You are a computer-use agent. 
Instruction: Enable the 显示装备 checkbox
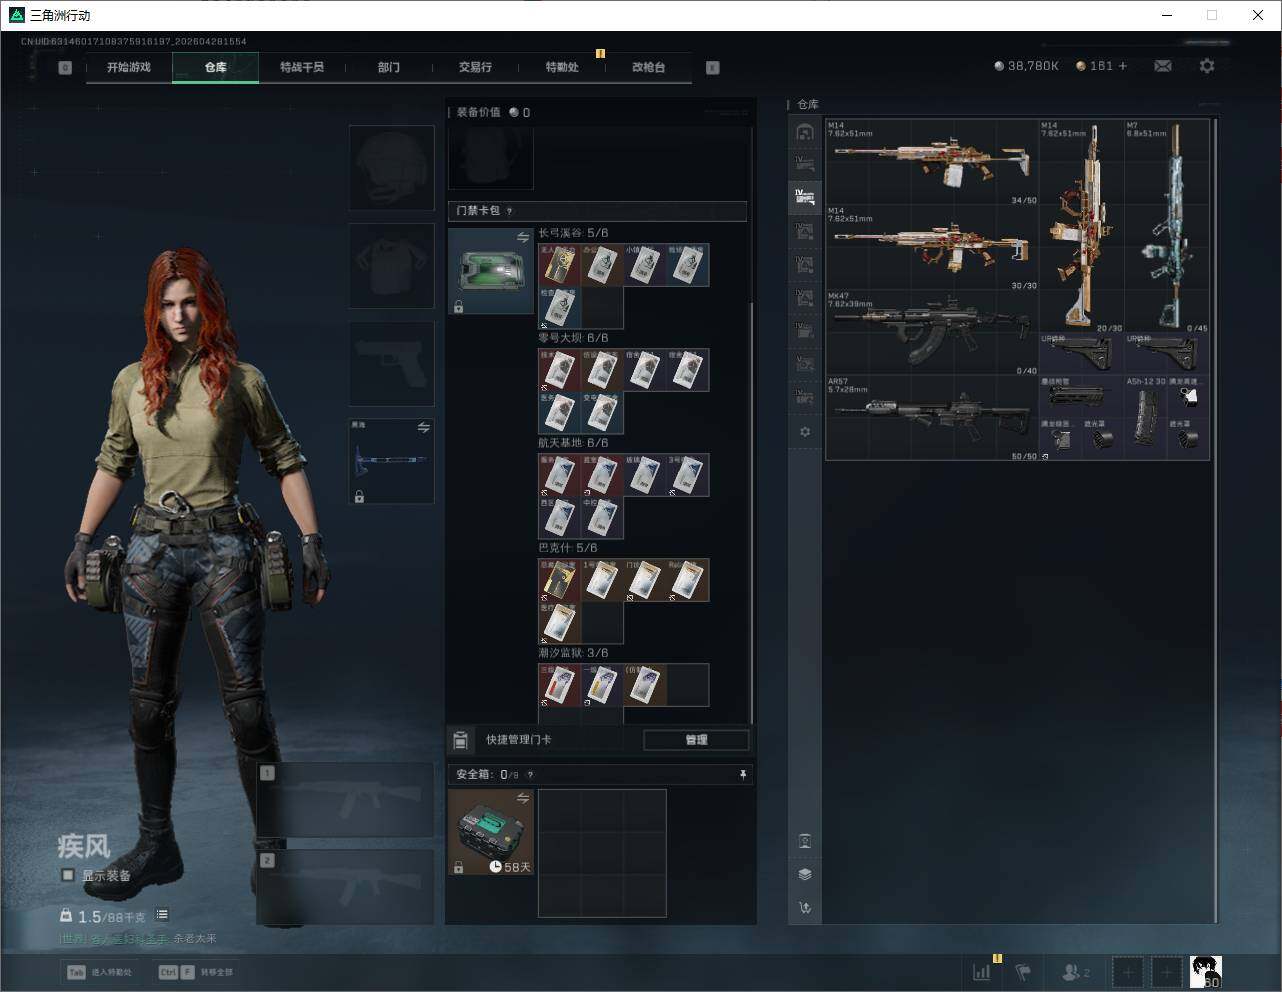click(68, 875)
